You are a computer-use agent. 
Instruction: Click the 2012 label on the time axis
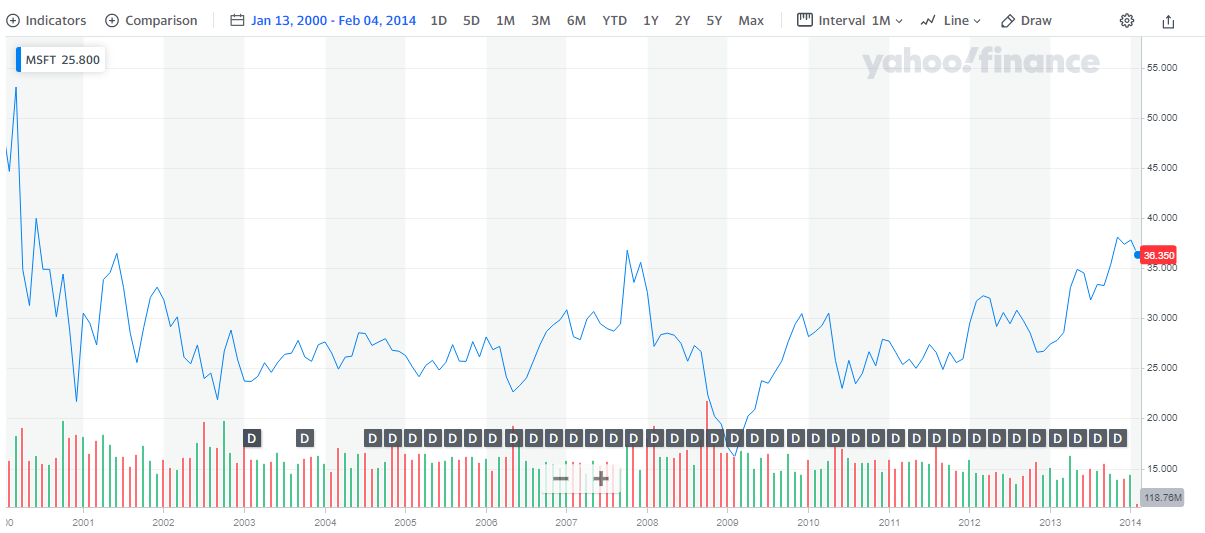pyautogui.click(x=969, y=522)
